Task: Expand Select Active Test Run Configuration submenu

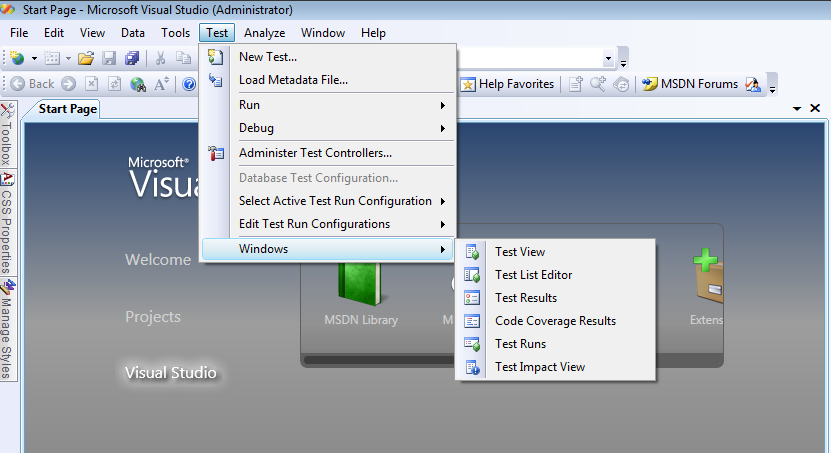Action: [328, 201]
